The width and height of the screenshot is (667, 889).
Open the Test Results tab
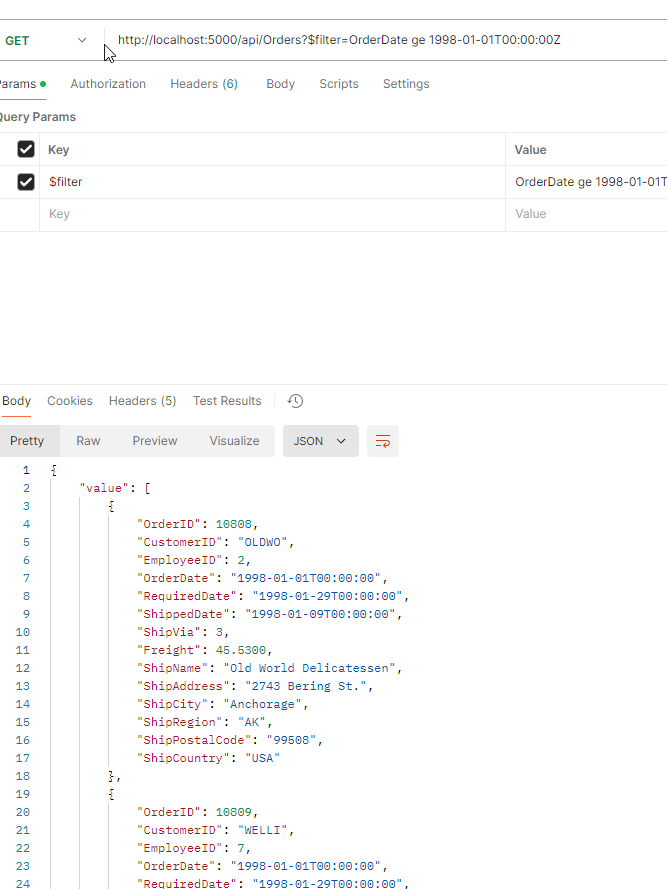click(x=227, y=401)
